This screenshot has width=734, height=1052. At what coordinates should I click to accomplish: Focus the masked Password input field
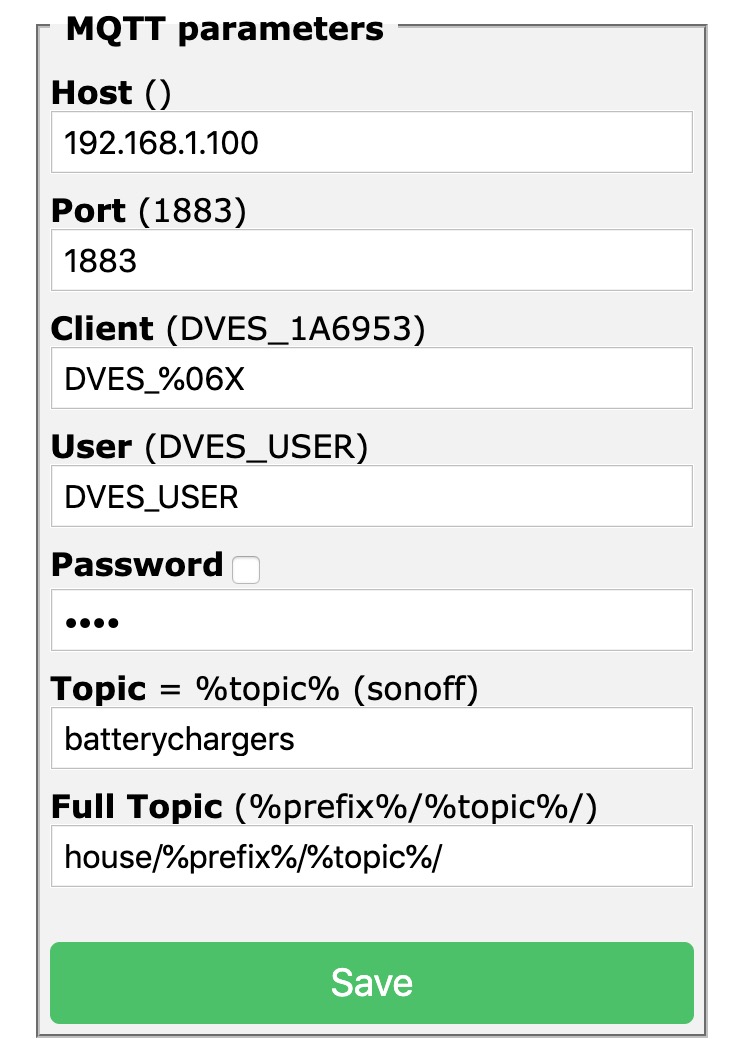371,620
